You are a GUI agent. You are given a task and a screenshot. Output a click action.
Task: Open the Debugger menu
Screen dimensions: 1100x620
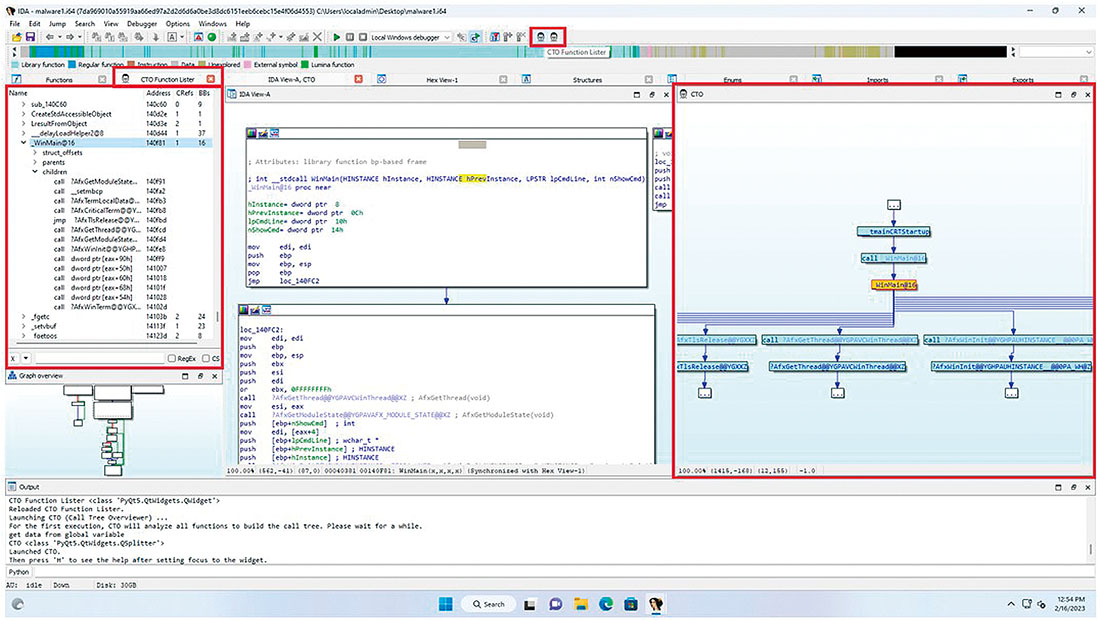141,22
